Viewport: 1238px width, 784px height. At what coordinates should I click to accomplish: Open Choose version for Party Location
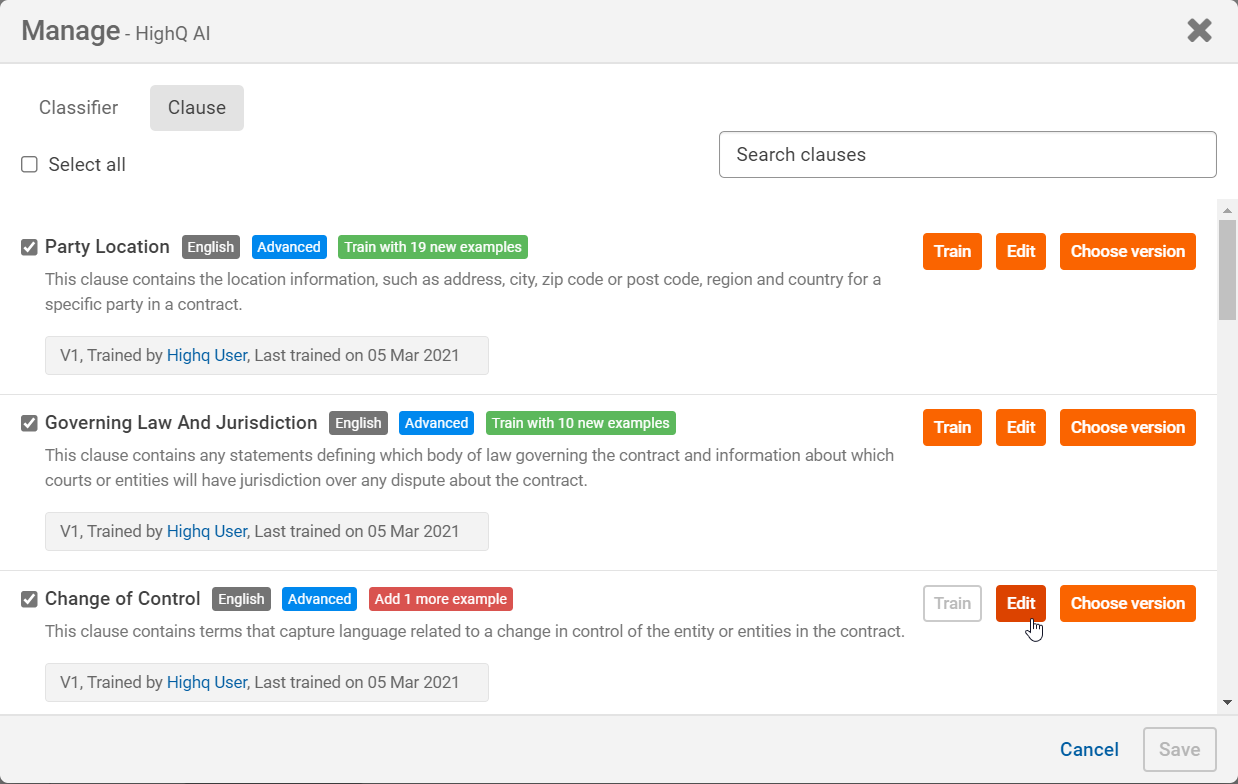pos(1127,252)
